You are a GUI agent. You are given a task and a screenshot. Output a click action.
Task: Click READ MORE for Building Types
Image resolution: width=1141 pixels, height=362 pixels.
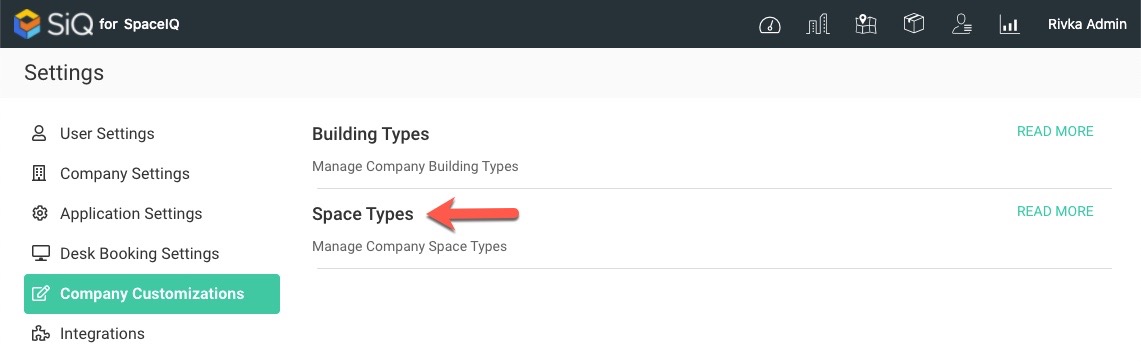click(1054, 131)
